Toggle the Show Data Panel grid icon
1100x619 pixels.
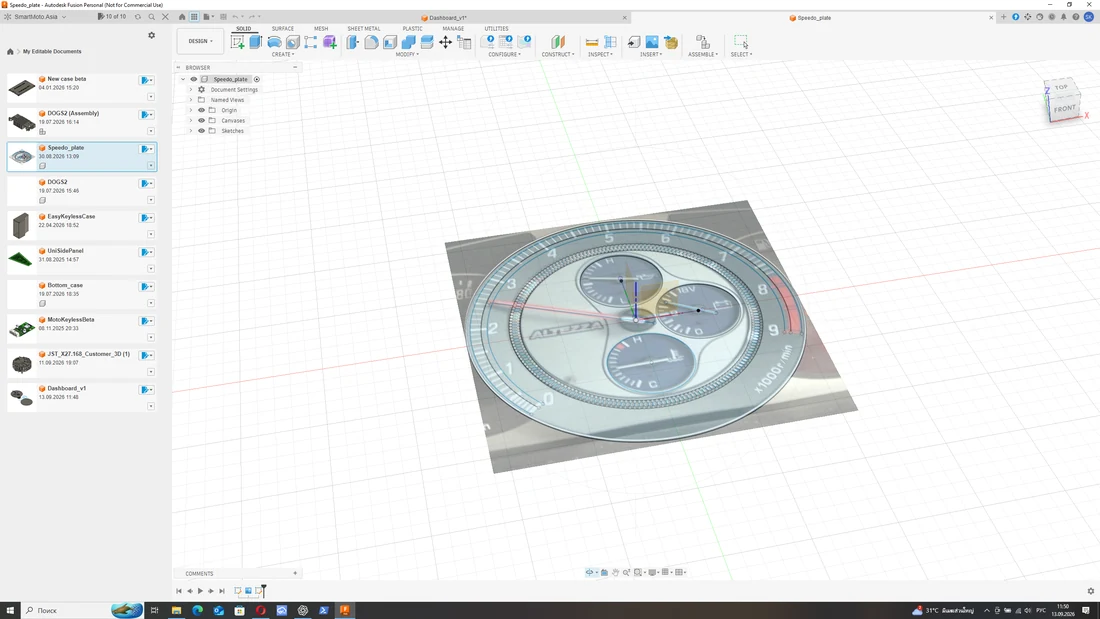pyautogui.click(x=194, y=17)
